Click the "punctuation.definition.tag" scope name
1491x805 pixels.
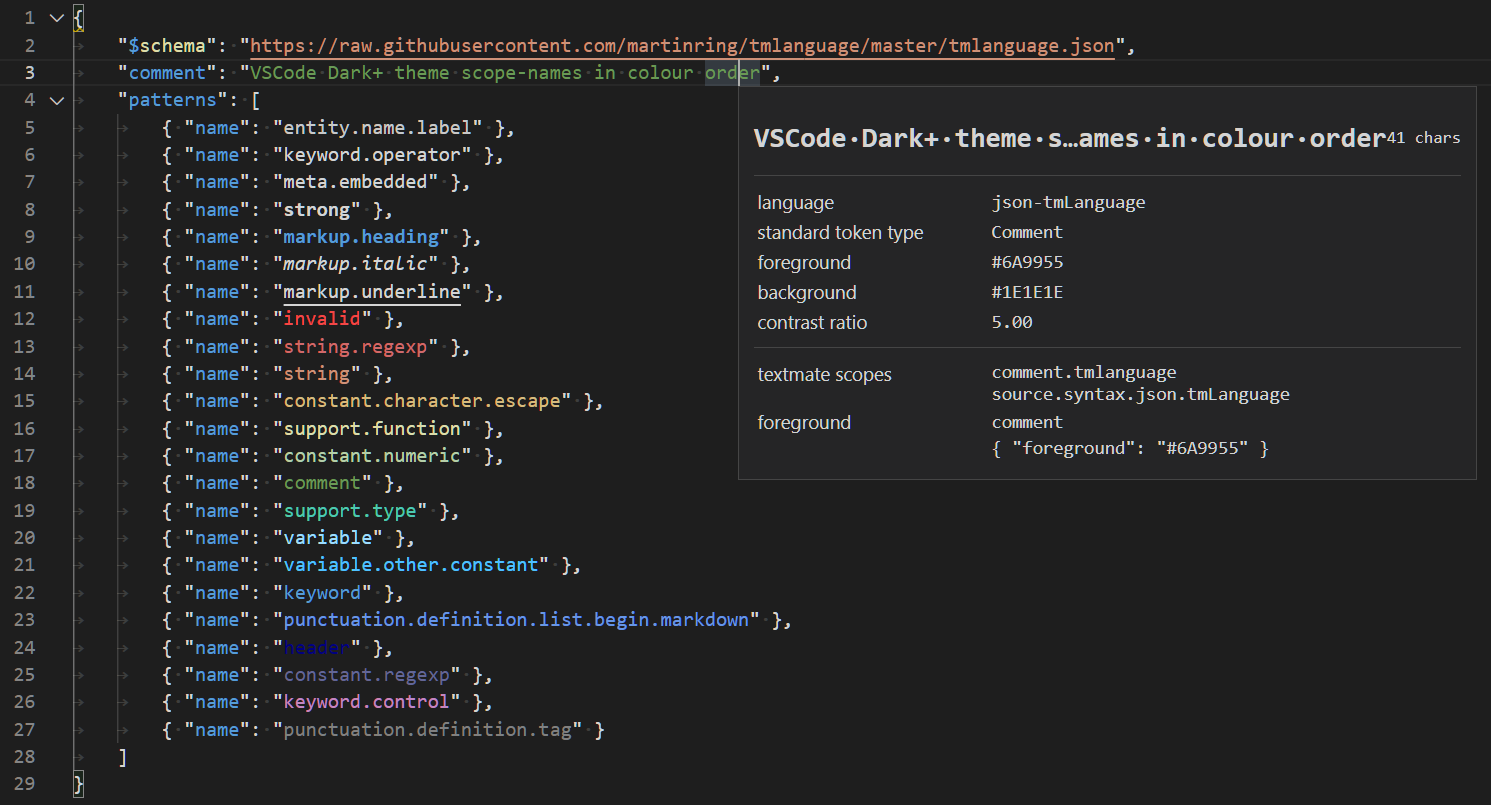[427, 730]
